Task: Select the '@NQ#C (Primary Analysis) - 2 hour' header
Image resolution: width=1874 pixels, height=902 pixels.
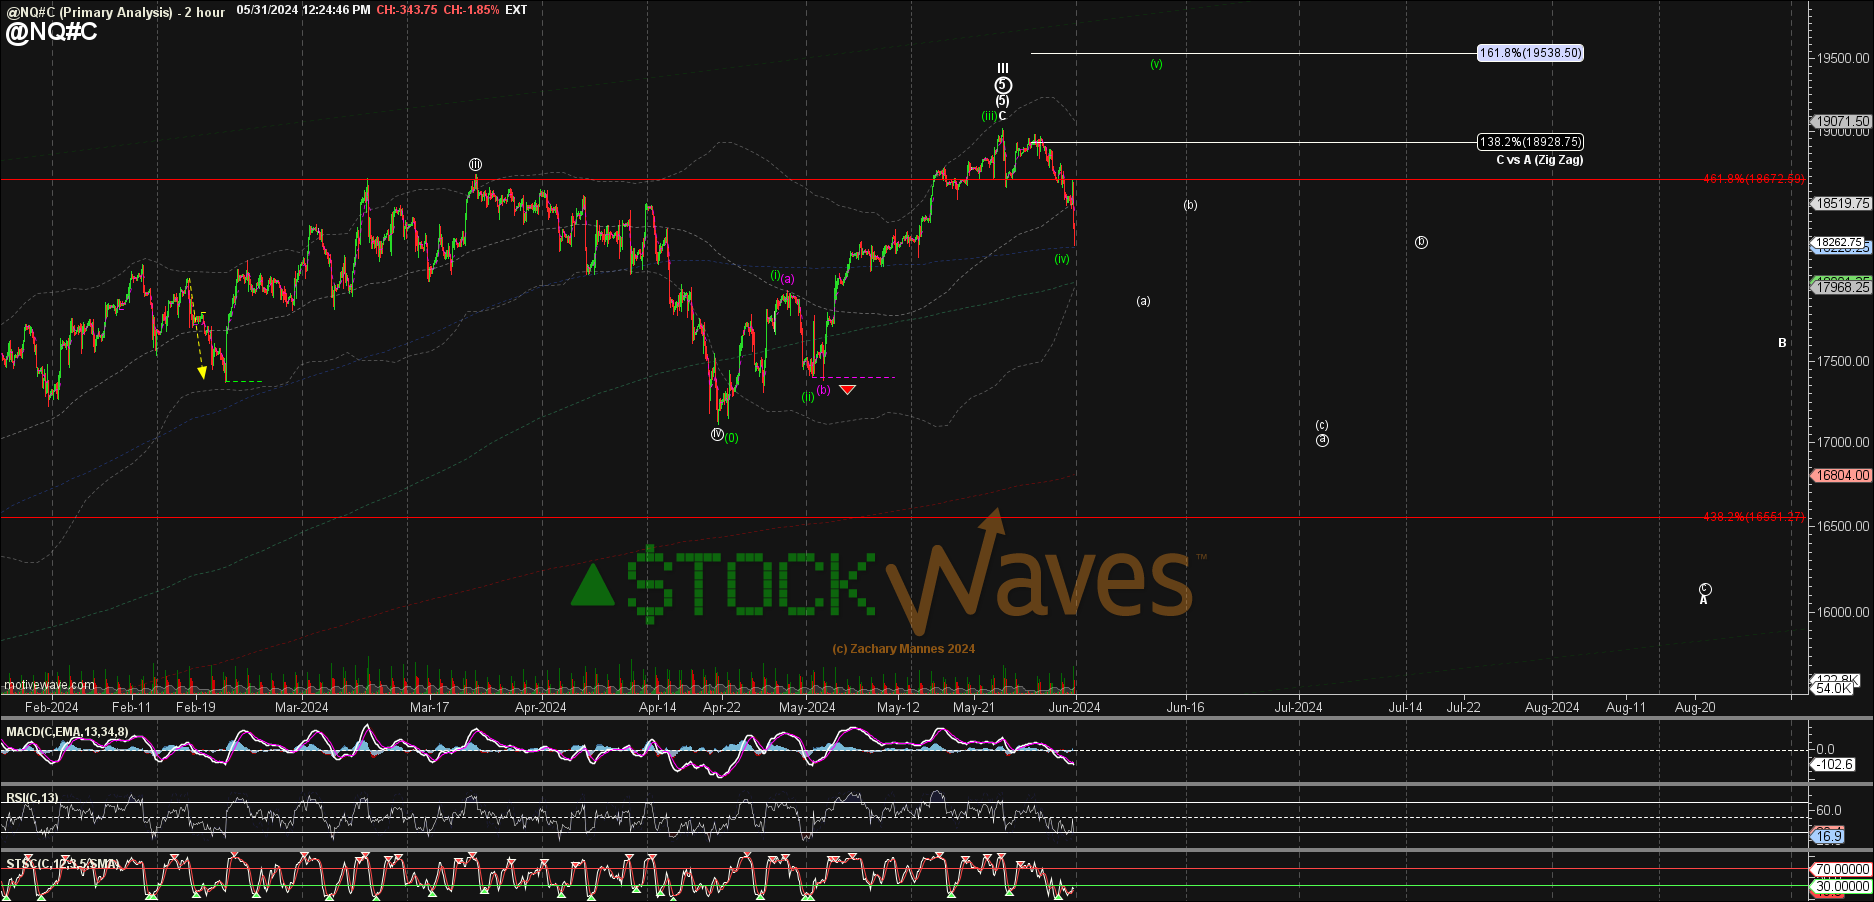Action: [115, 12]
